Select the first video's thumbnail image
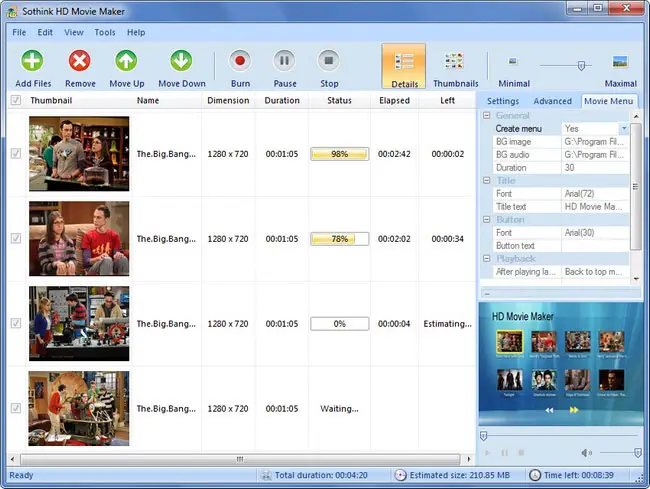This screenshot has height=489, width=650. click(x=79, y=154)
